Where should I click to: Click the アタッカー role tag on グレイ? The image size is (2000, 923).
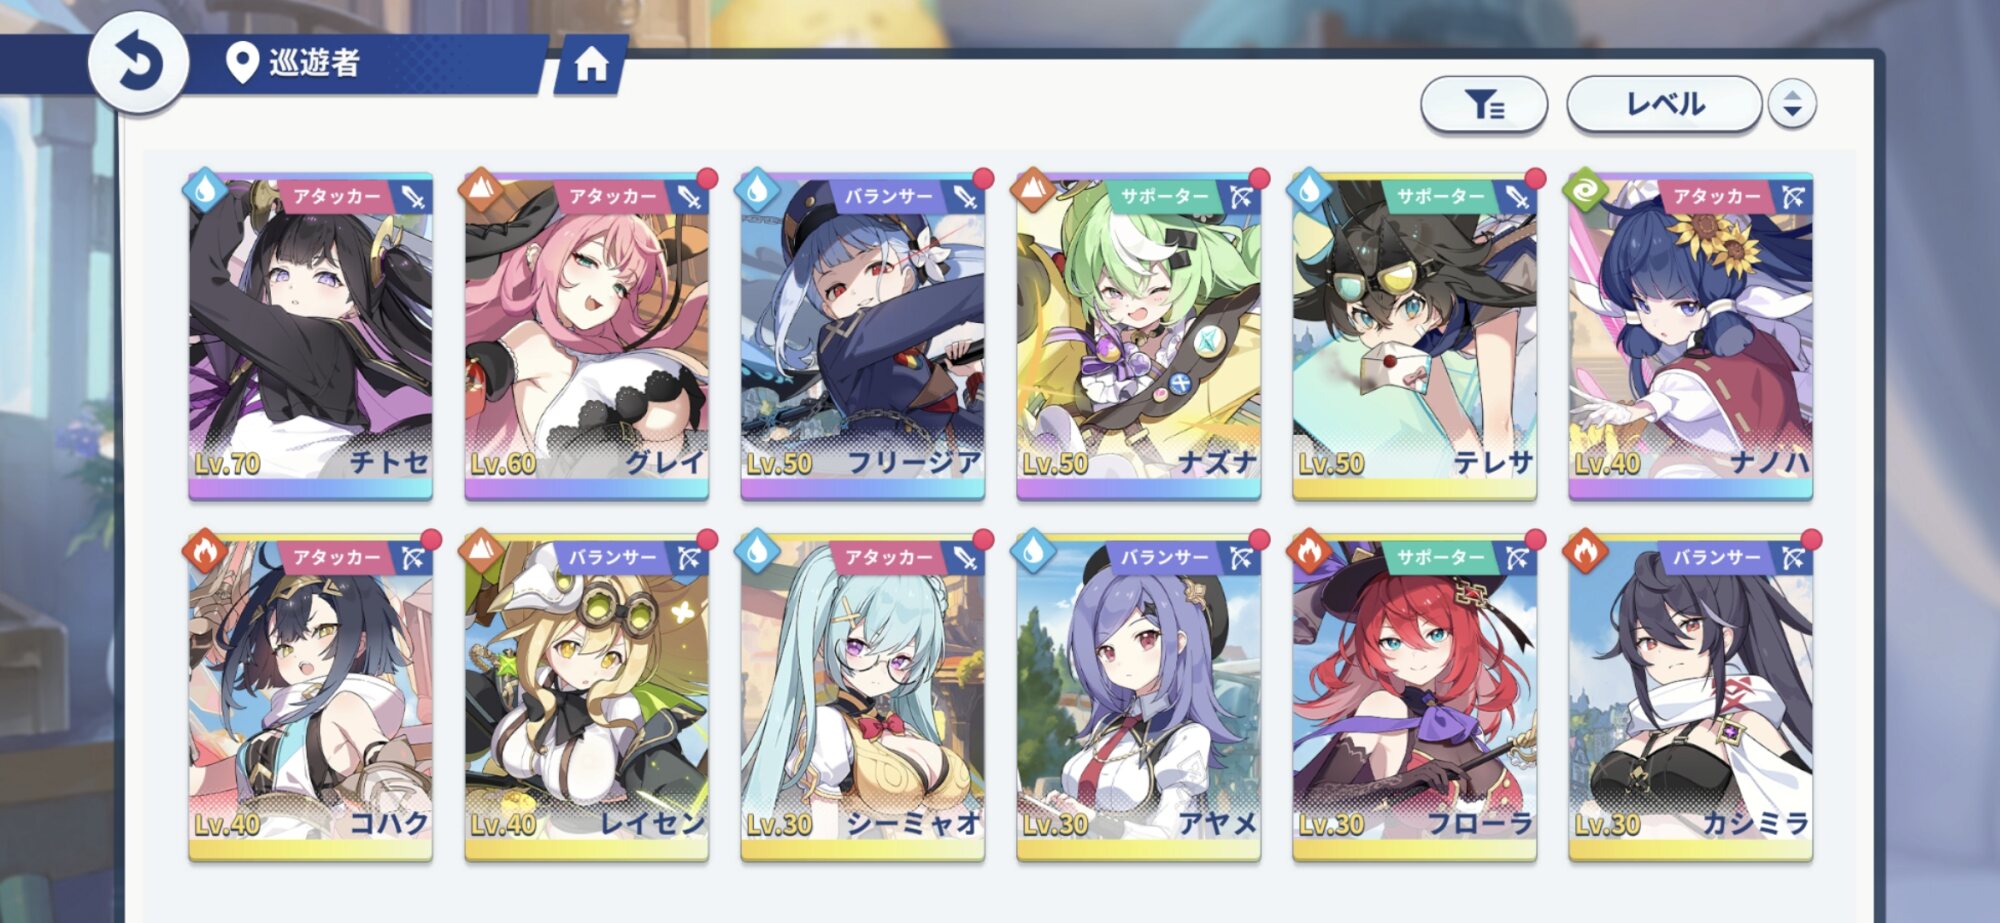pos(612,197)
